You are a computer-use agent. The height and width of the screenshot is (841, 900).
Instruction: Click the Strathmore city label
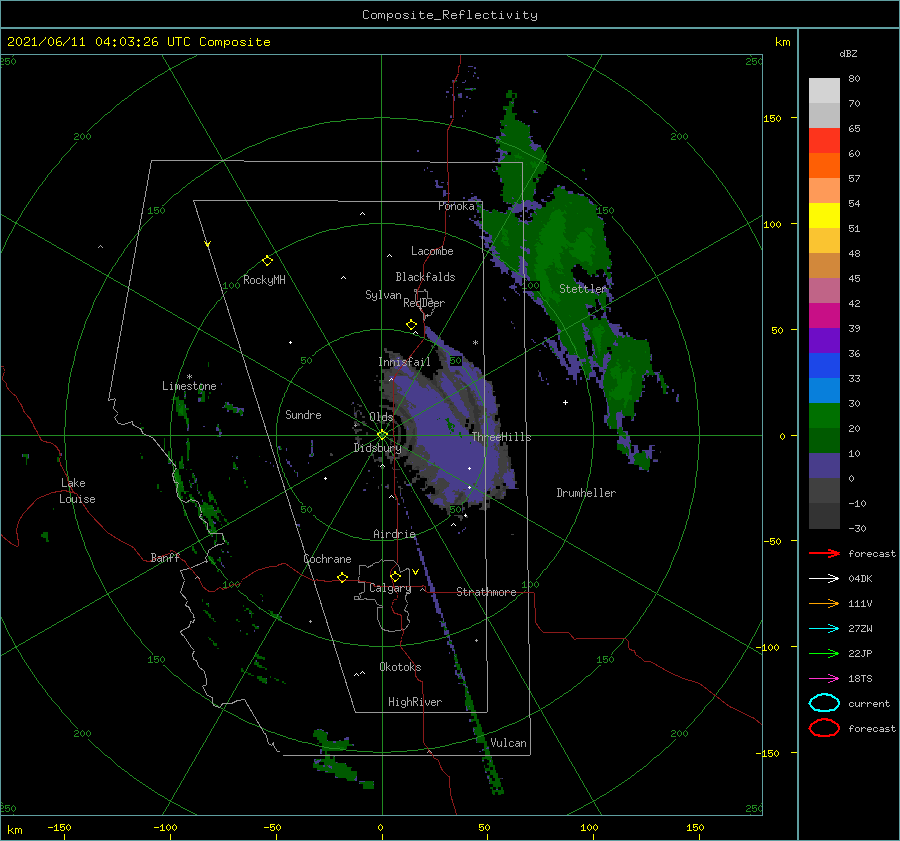[x=486, y=592]
